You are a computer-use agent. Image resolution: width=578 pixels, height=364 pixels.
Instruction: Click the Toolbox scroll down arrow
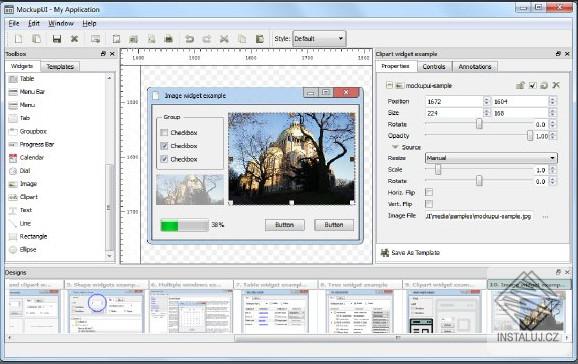[x=109, y=256]
